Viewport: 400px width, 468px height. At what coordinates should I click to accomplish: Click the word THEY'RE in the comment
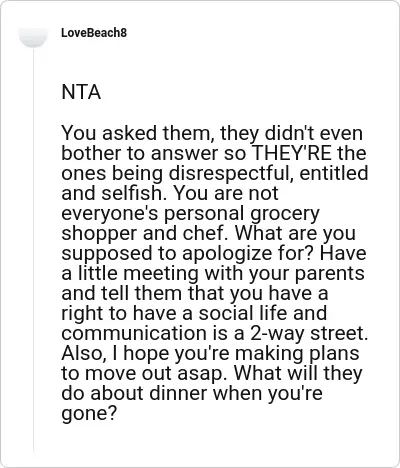click(x=292, y=153)
